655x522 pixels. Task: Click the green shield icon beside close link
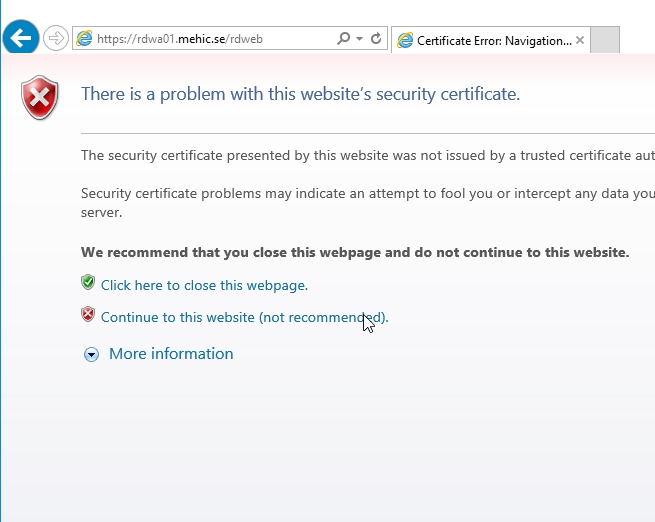[x=88, y=283]
